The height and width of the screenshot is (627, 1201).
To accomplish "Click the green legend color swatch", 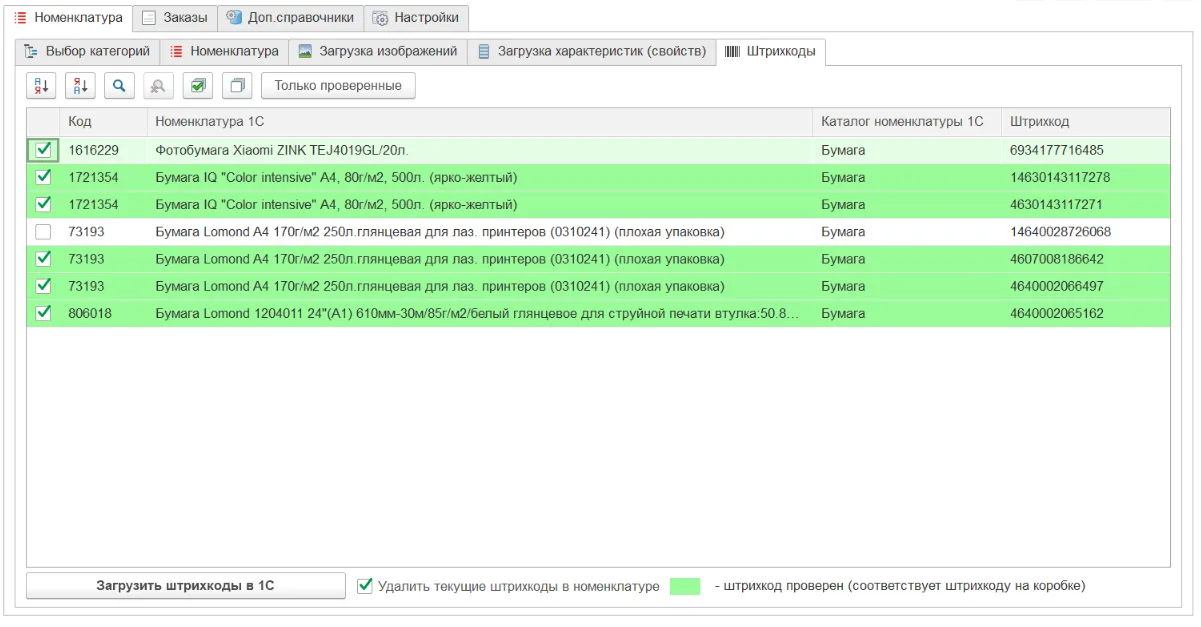I will click(685, 586).
